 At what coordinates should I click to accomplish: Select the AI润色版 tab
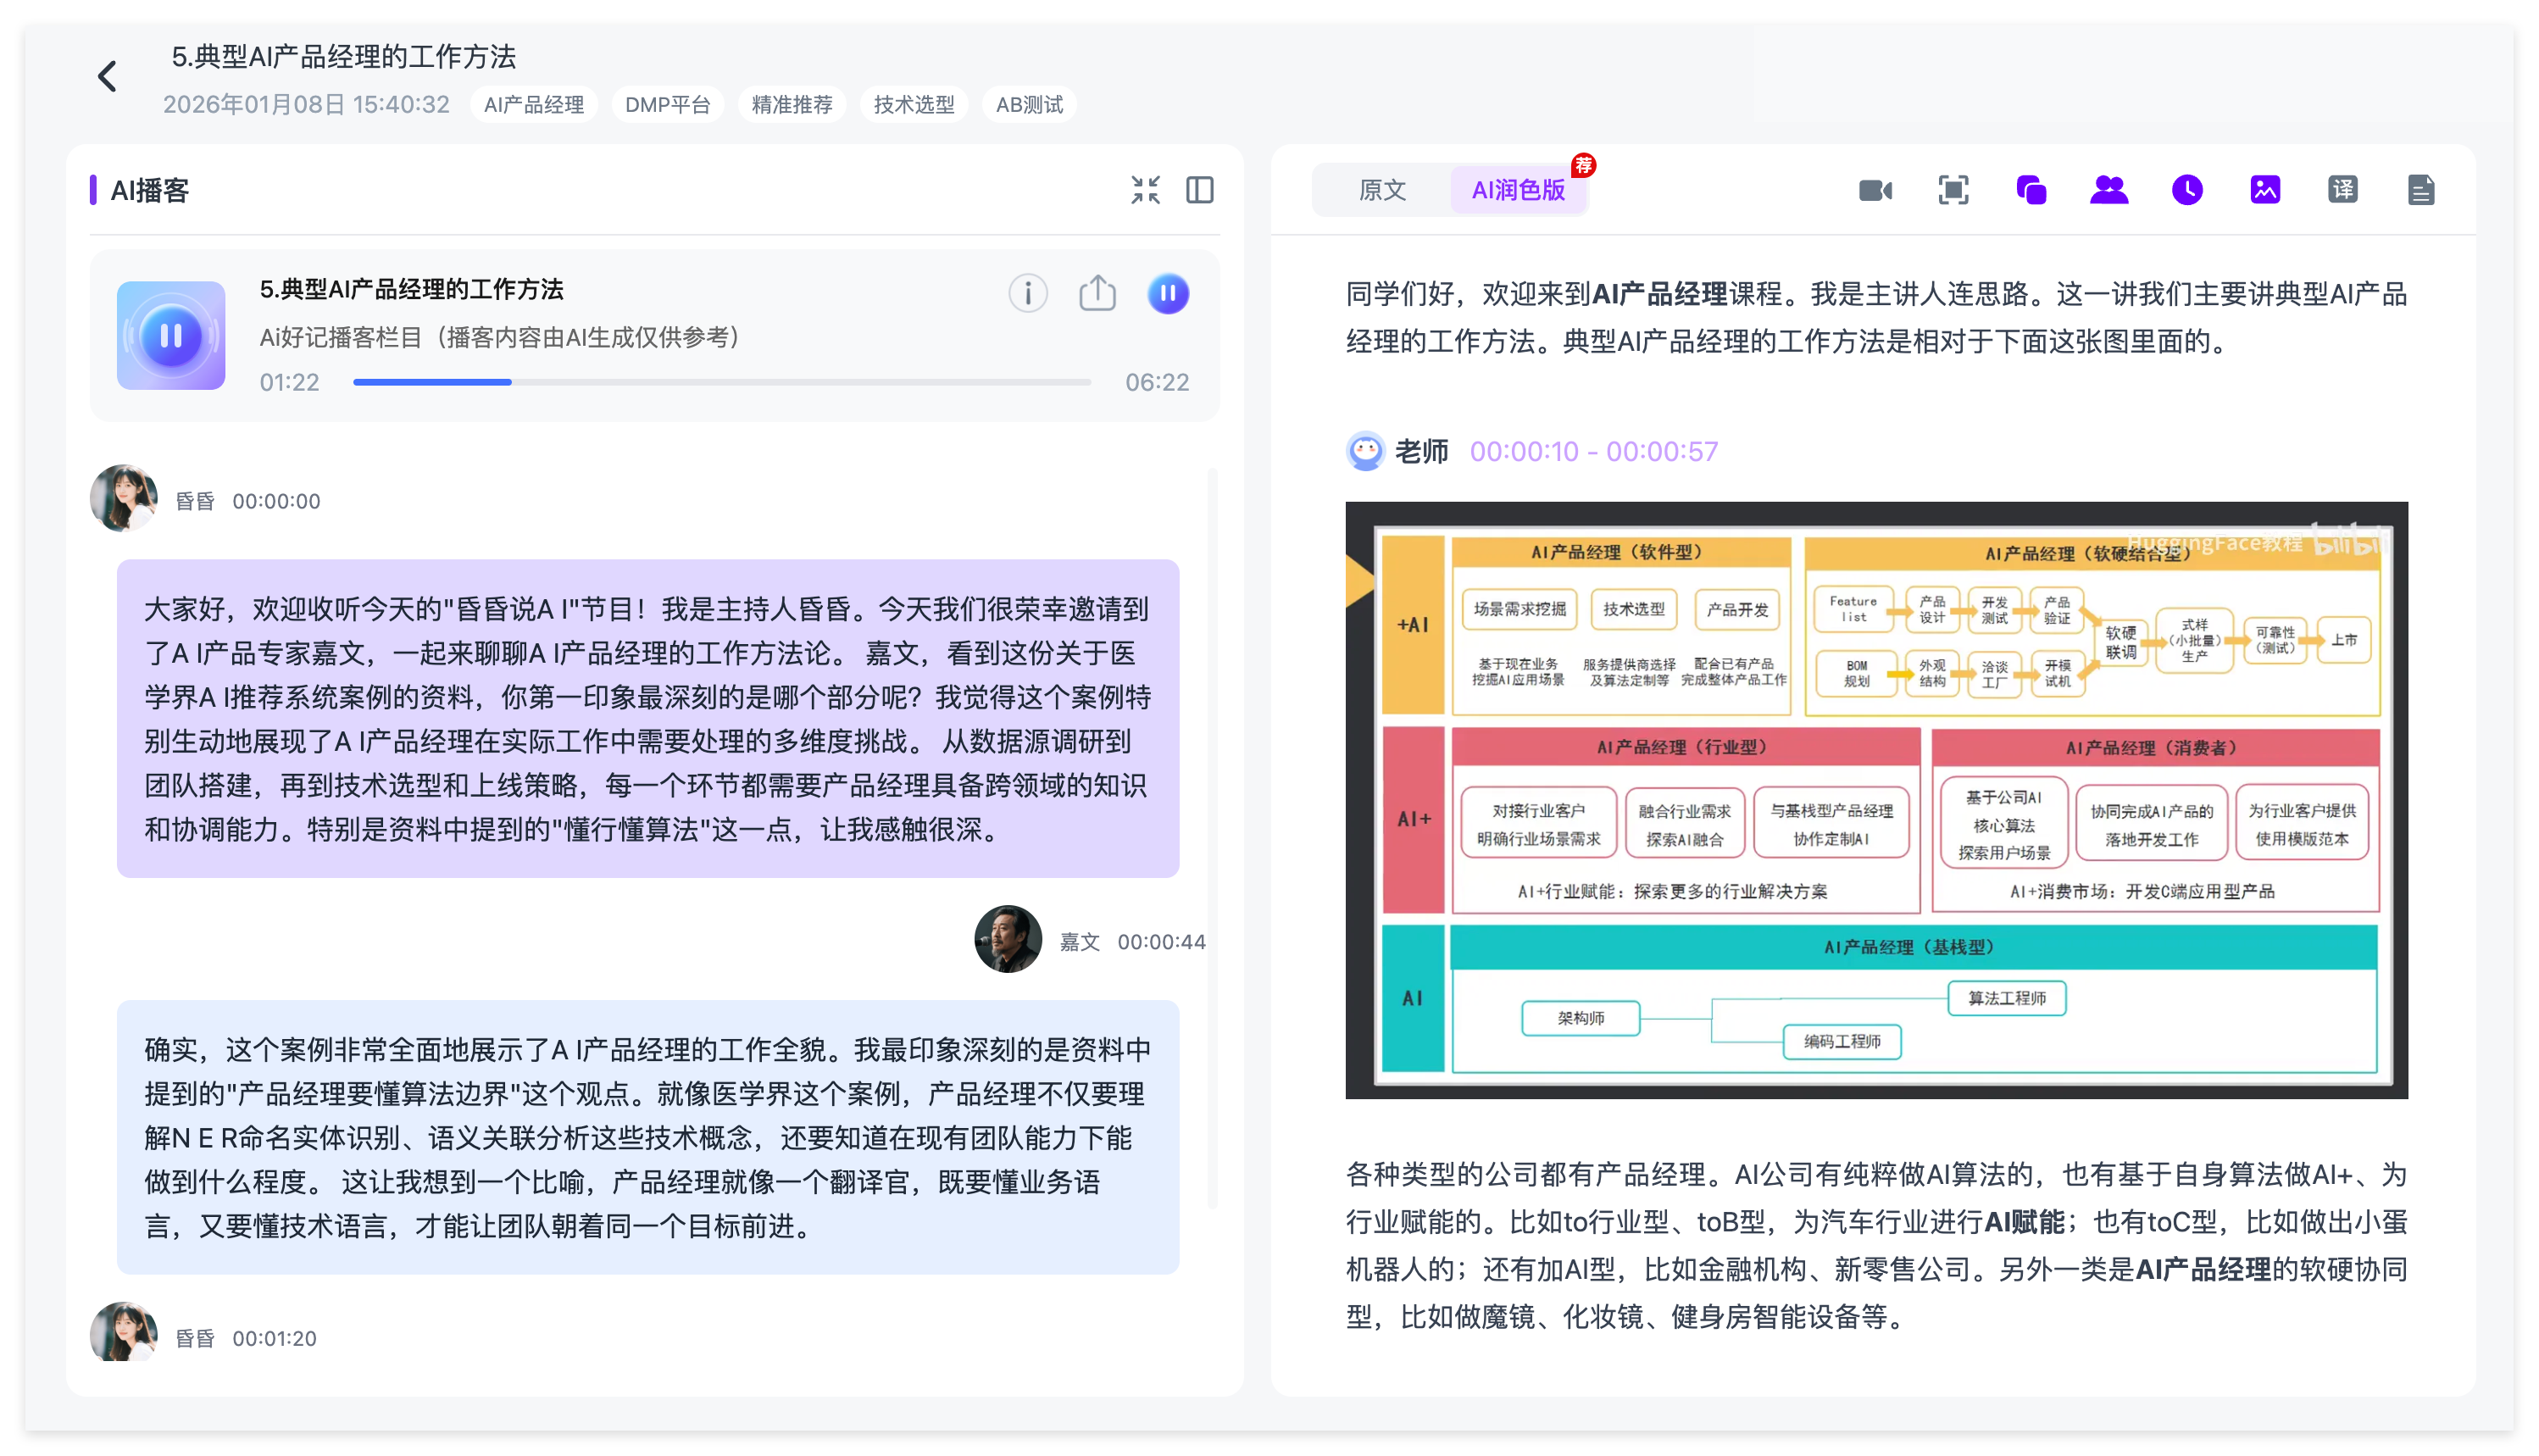click(1517, 190)
